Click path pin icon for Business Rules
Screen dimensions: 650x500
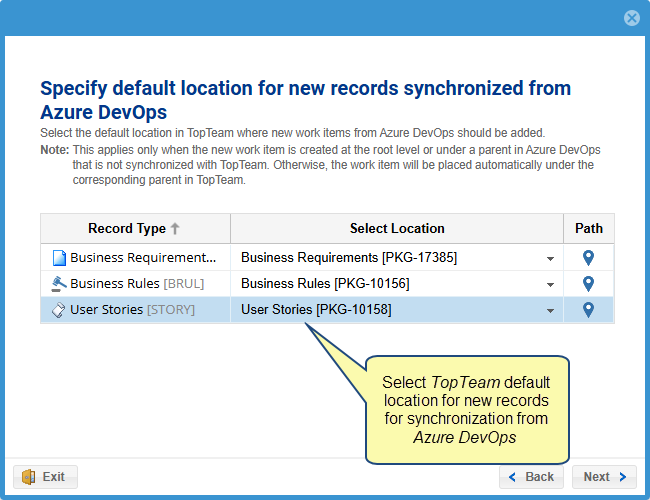589,284
